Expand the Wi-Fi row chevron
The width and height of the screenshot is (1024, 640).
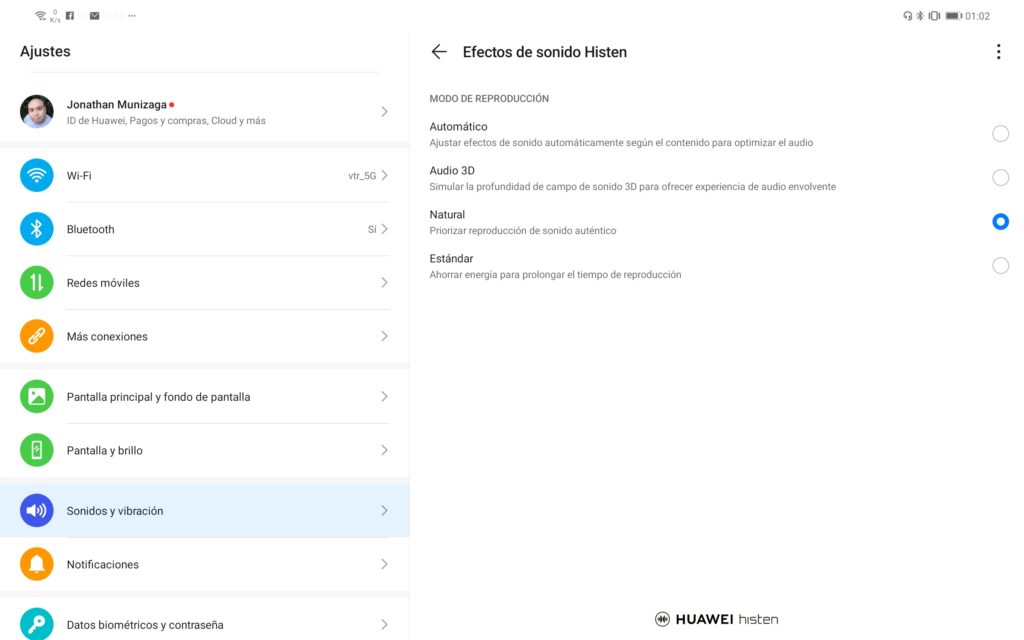click(384, 175)
